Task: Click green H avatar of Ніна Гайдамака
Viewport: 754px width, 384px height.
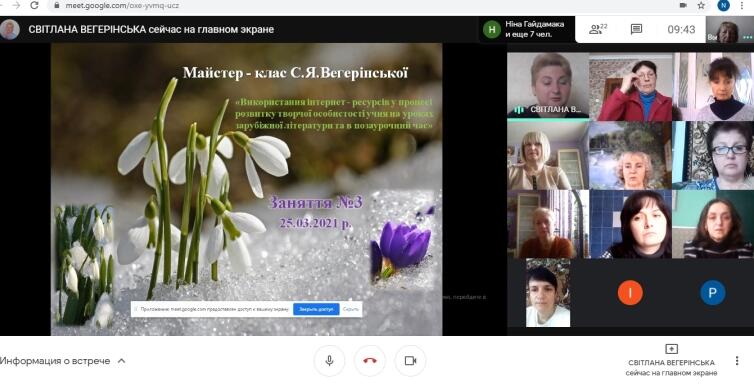Action: (x=491, y=30)
